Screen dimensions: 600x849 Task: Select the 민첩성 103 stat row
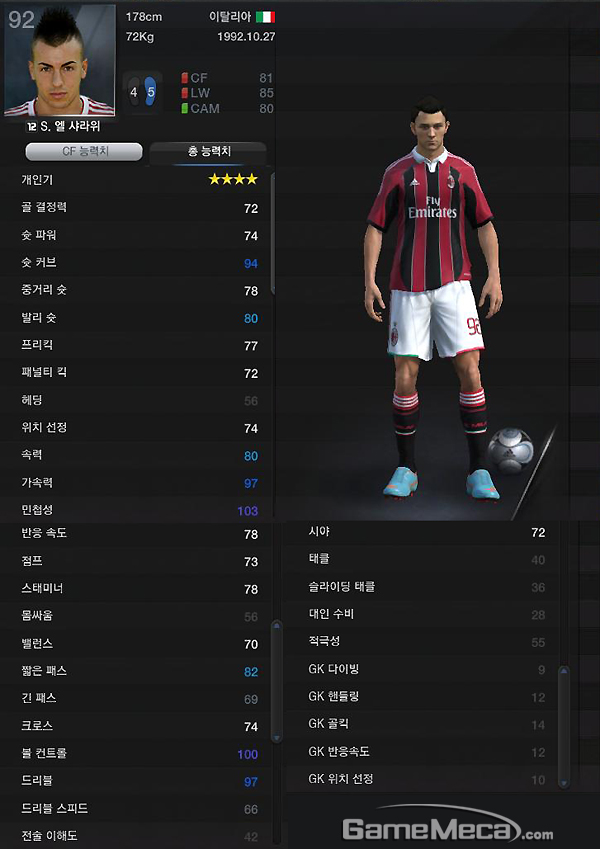139,510
